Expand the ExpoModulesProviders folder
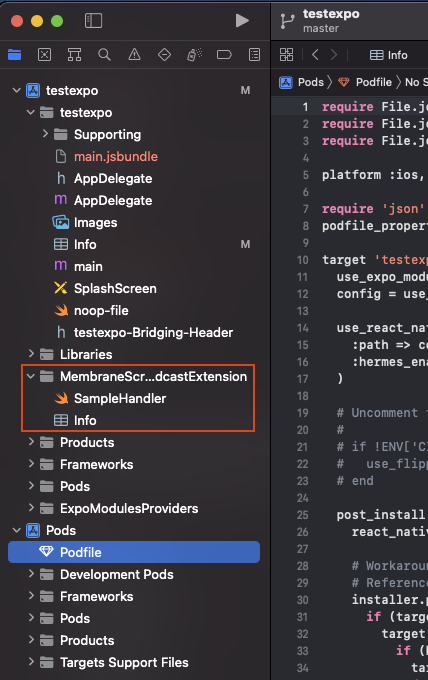428x680 pixels. [31, 507]
